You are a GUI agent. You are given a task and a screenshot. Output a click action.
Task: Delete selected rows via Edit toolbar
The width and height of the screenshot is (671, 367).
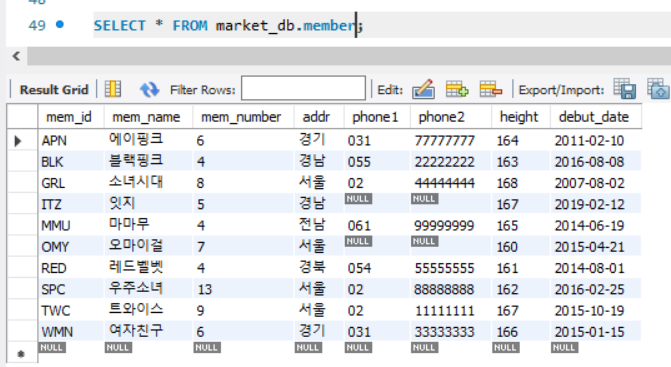[490, 89]
